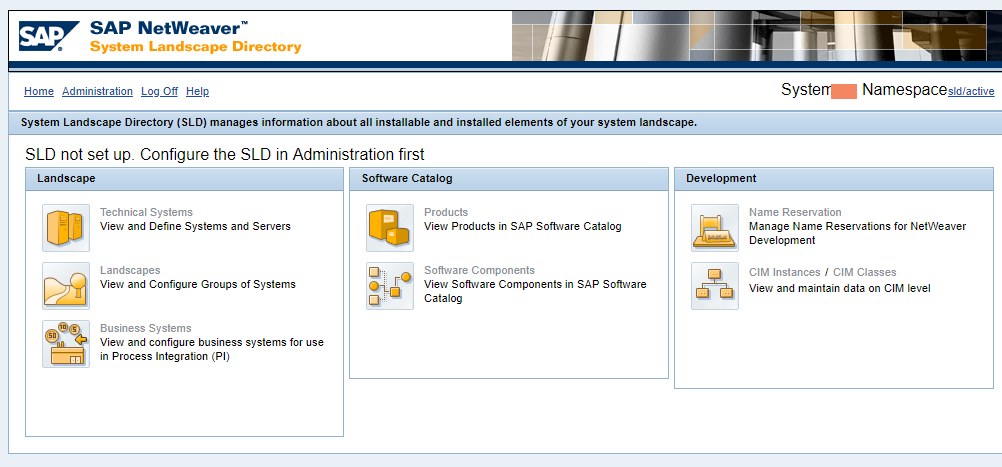The width and height of the screenshot is (1002, 467).
Task: Click the Software Components link text
Action: tap(479, 270)
